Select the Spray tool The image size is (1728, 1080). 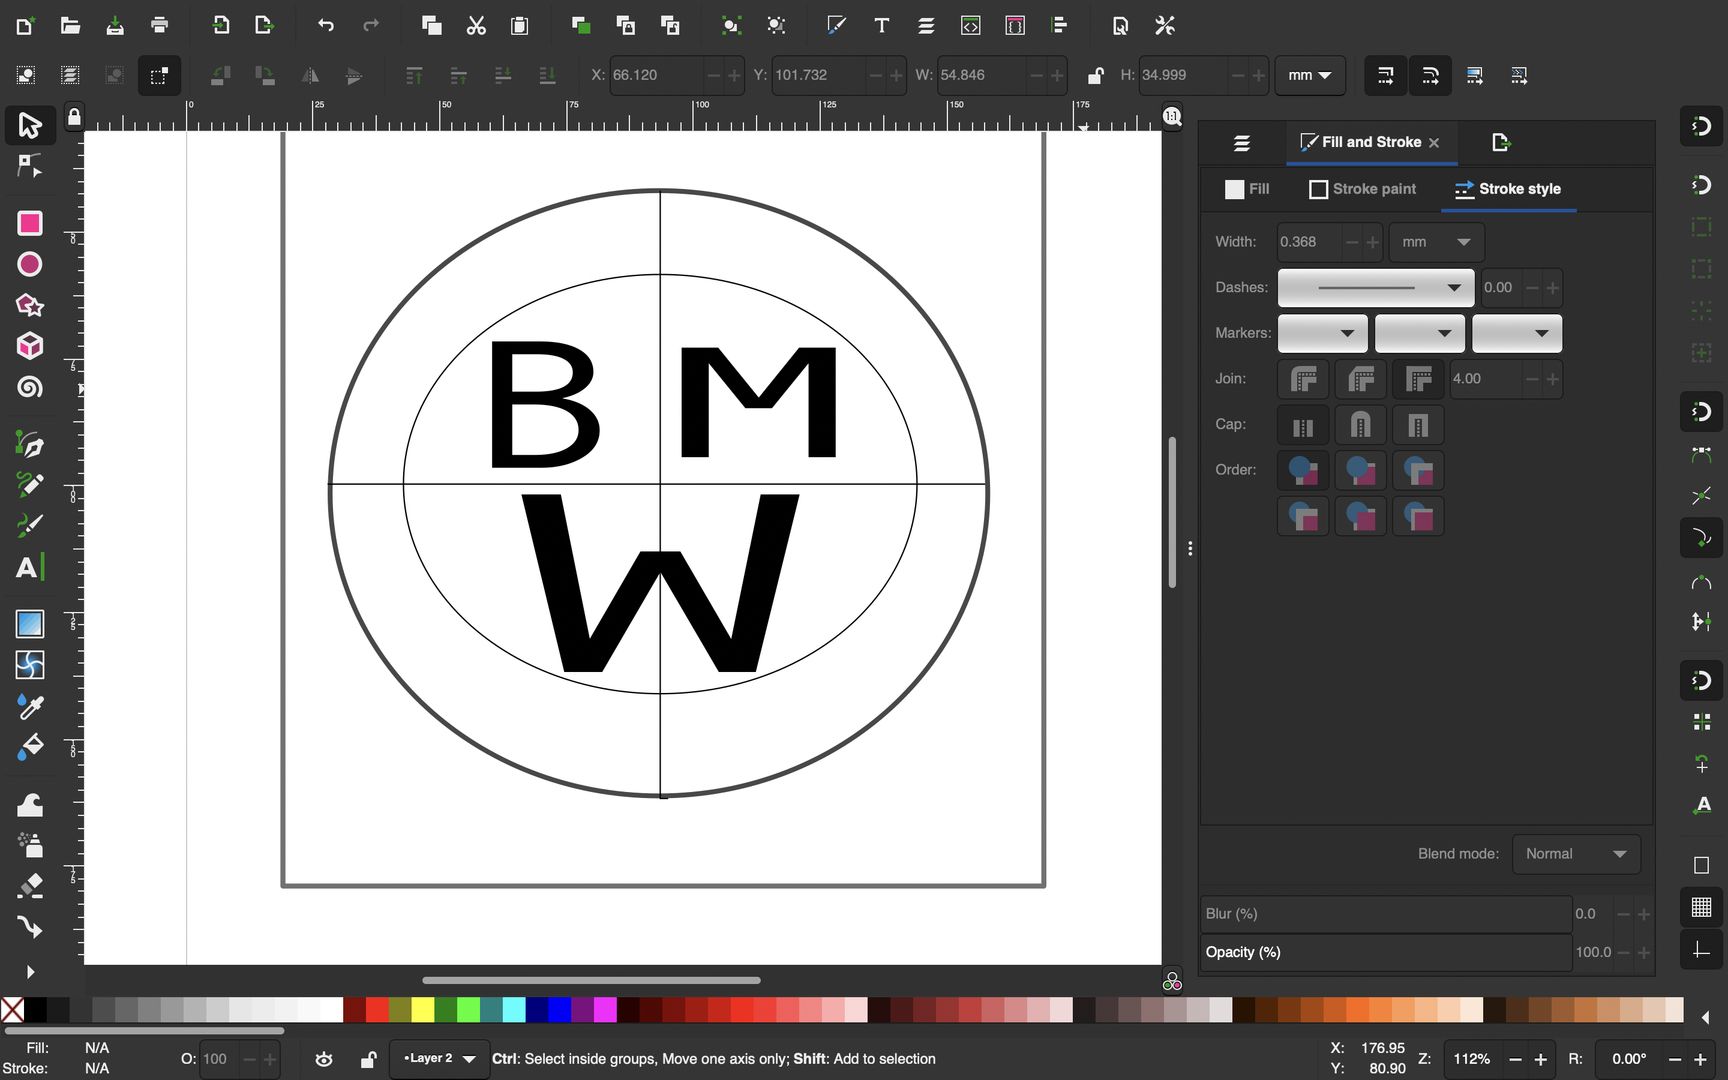coord(30,845)
